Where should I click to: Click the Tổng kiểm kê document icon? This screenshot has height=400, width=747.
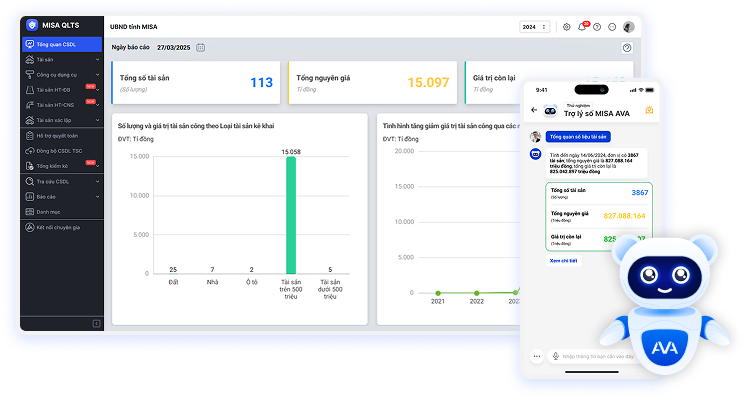click(30, 166)
